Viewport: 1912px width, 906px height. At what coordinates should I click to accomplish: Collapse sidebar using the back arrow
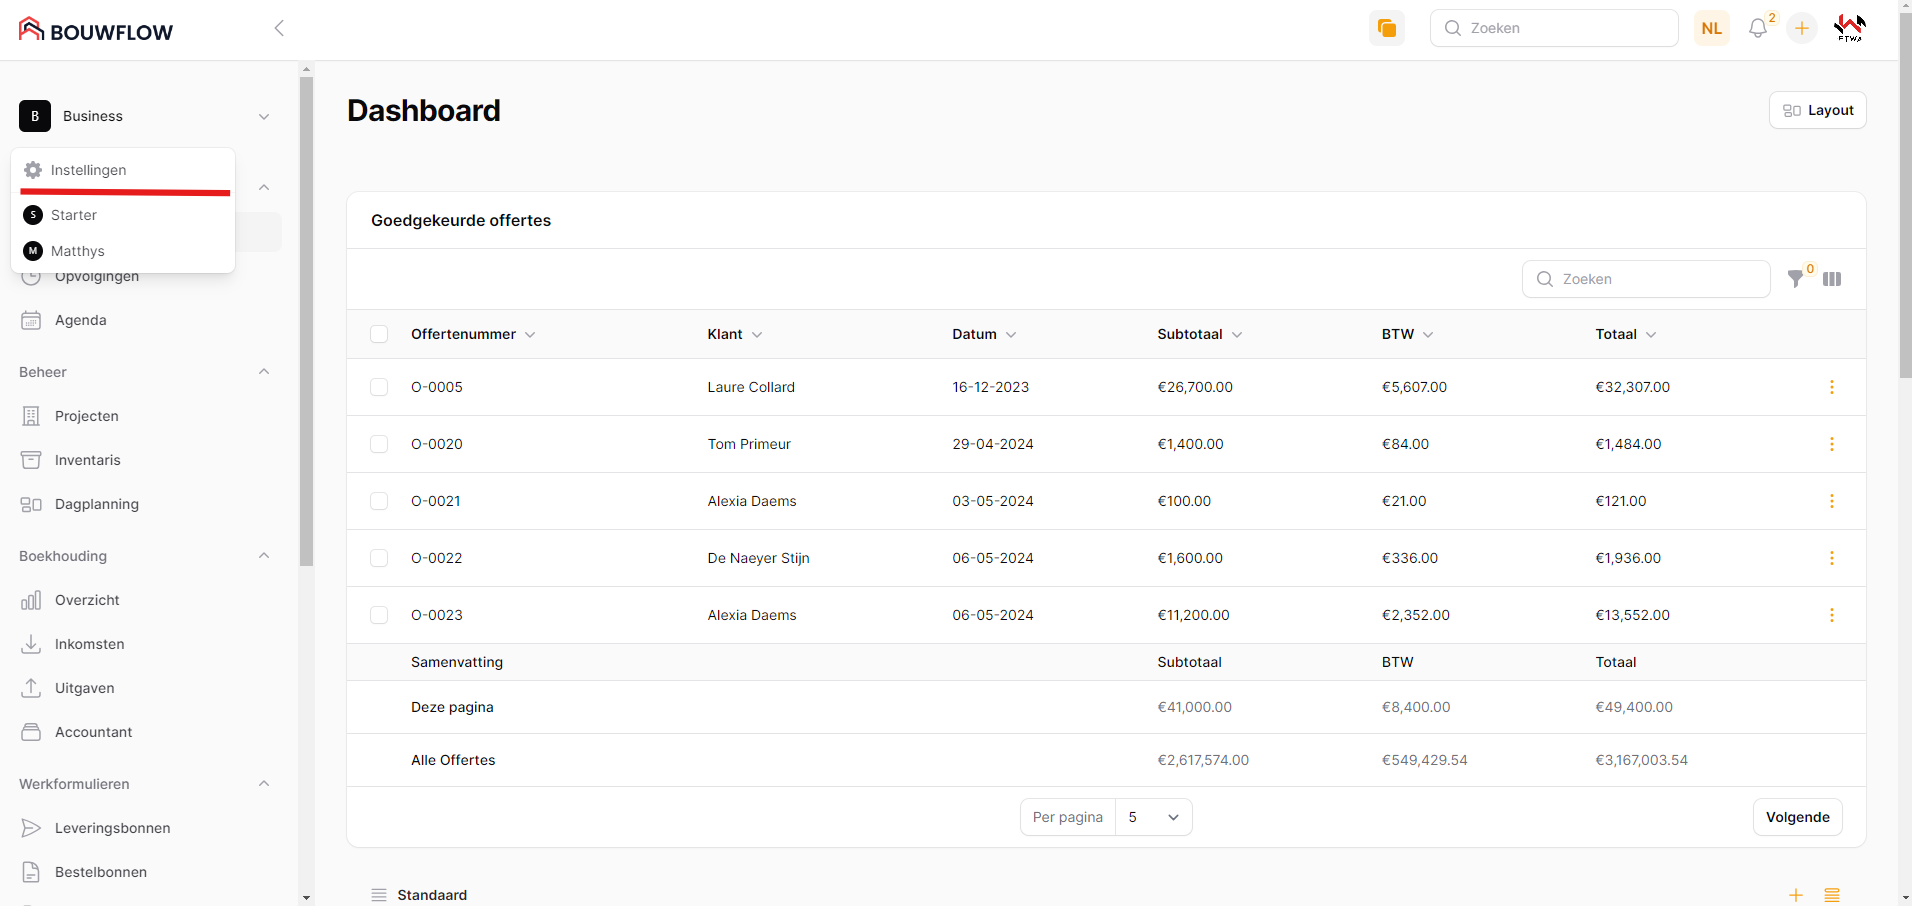coord(279,28)
